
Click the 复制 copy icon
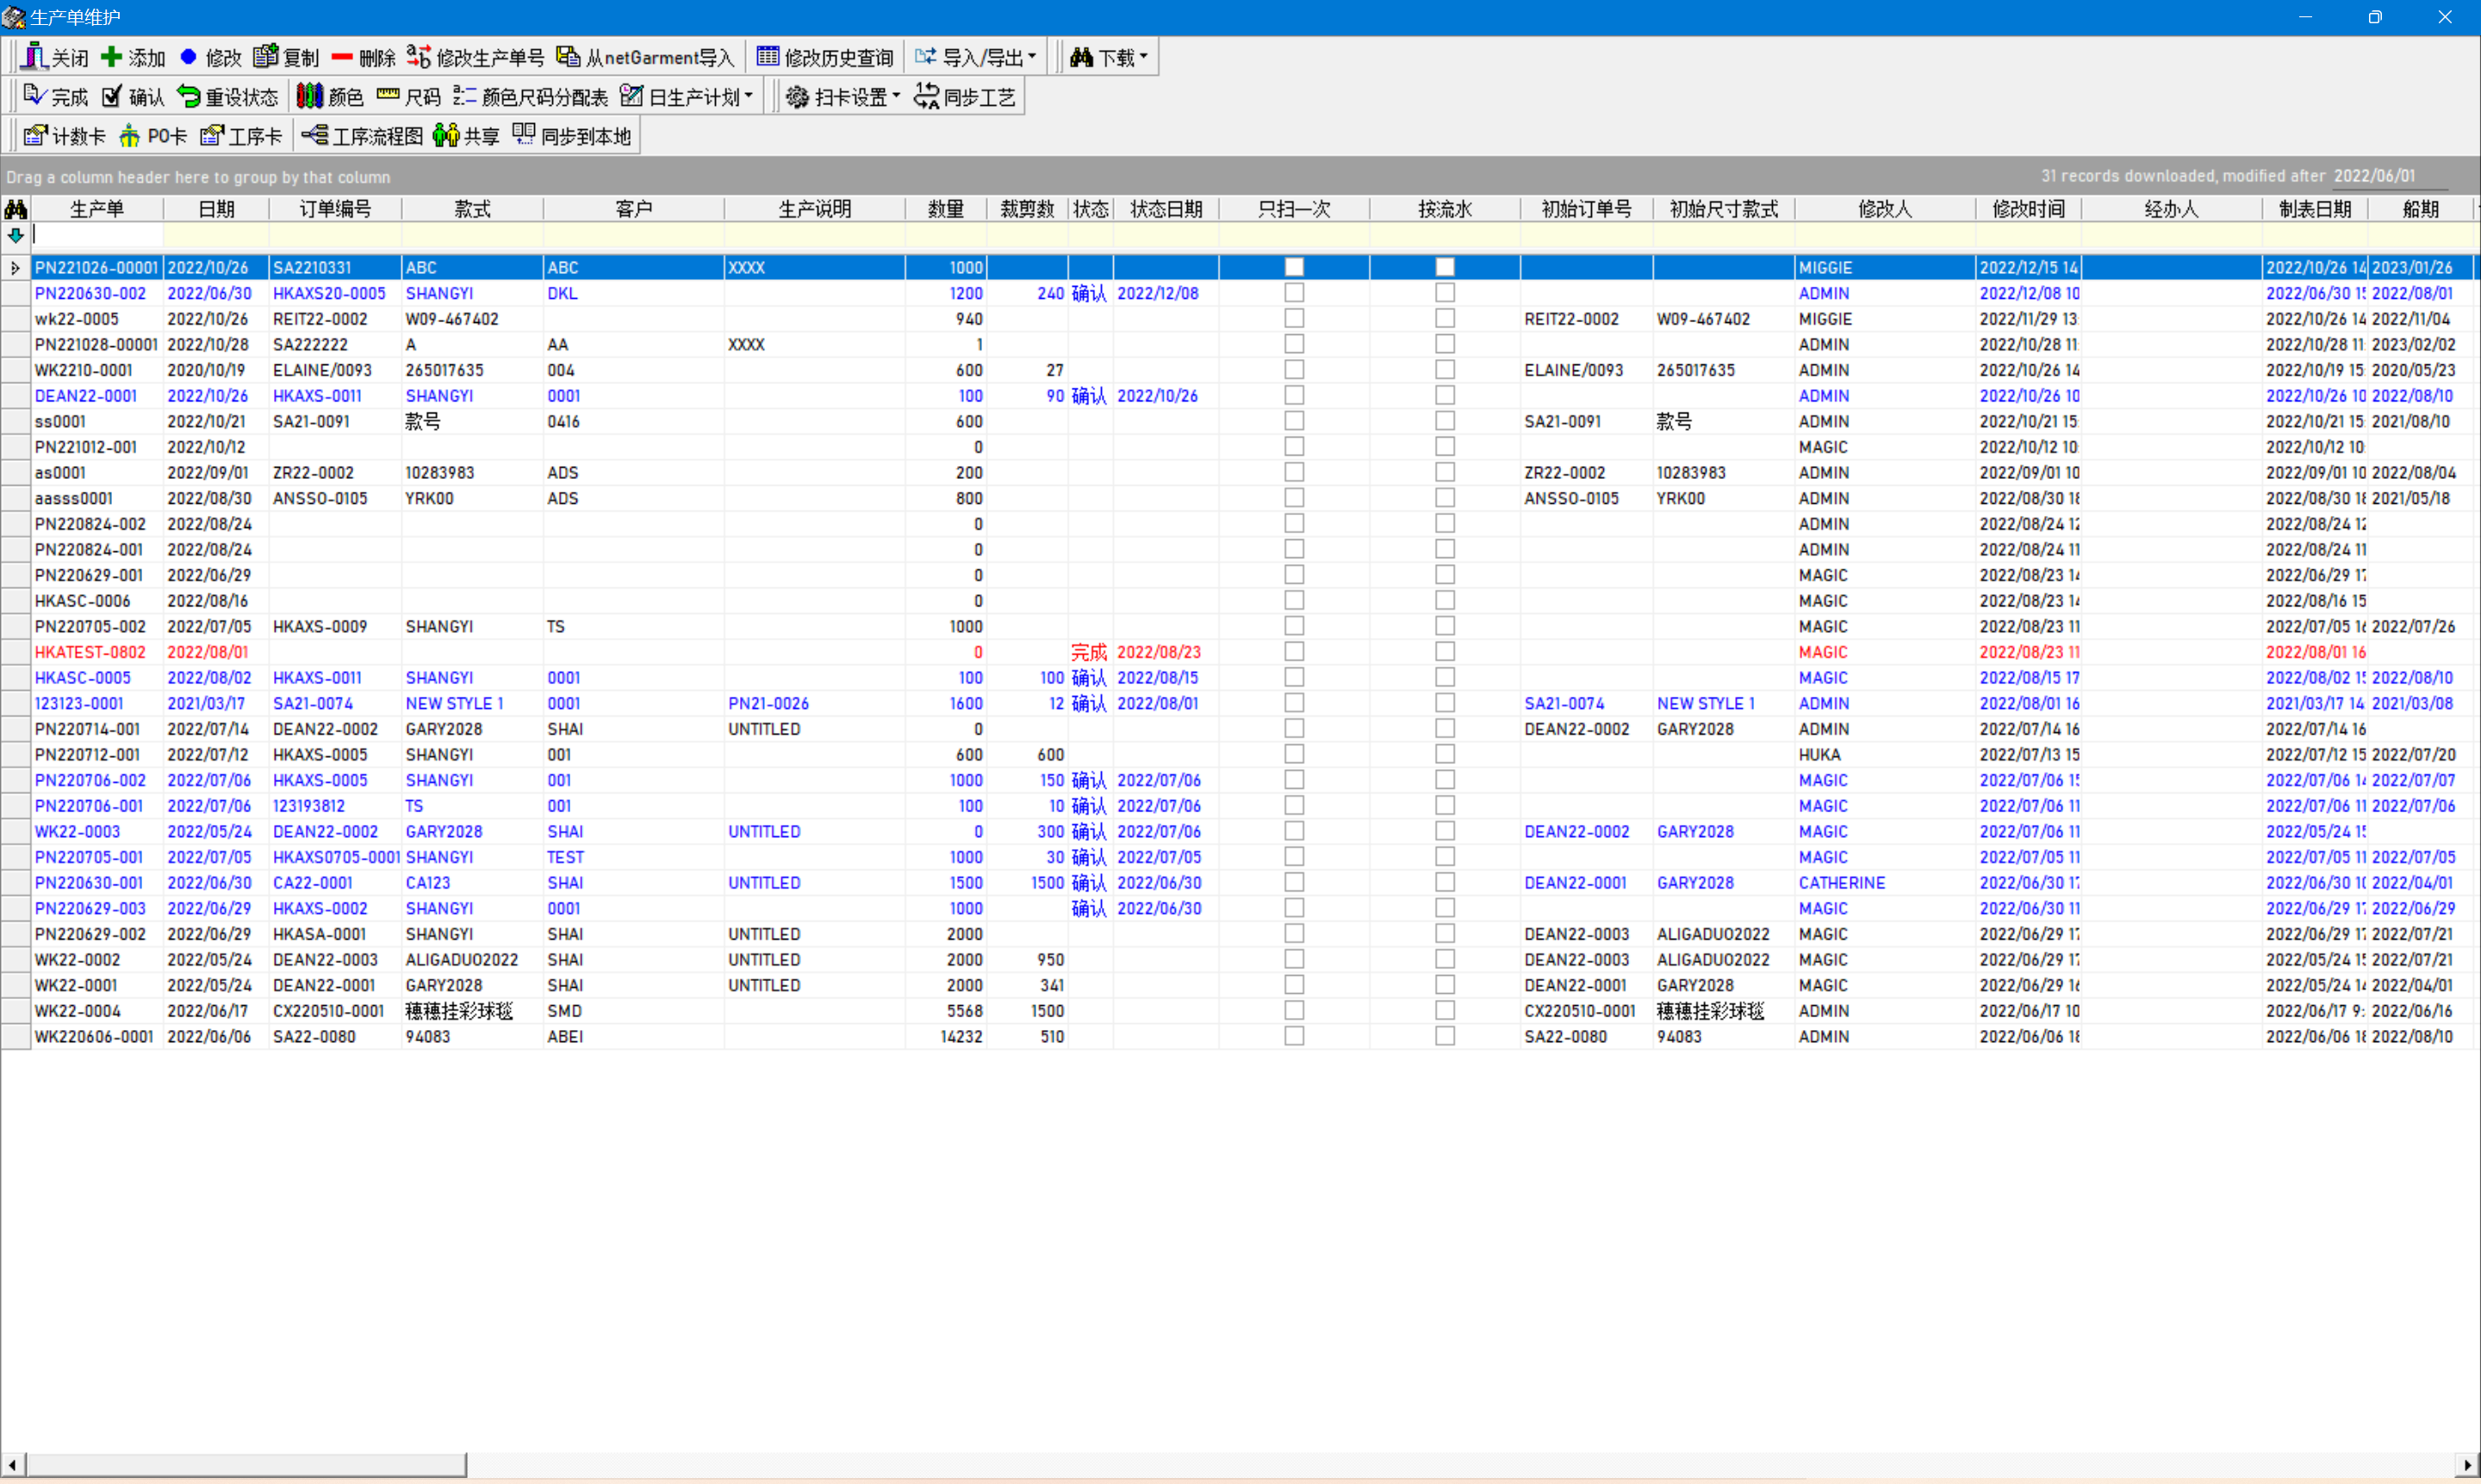(265, 57)
